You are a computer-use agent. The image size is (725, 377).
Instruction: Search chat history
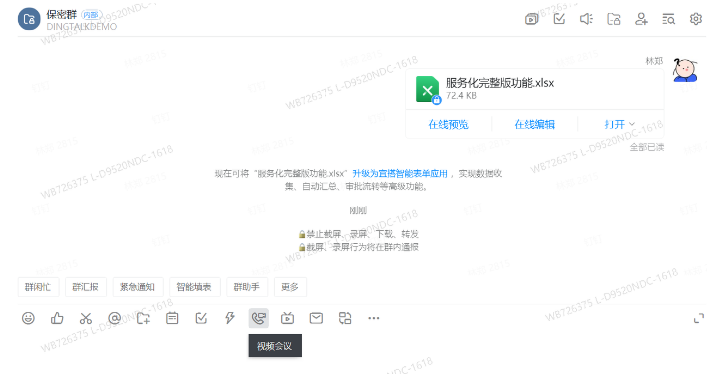[668, 19]
